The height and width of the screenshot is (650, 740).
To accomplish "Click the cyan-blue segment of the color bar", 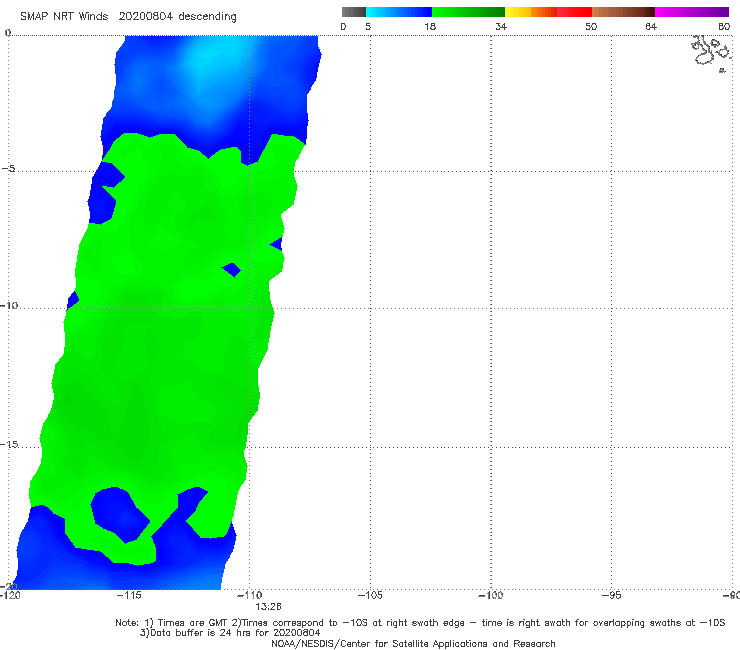I will 399,12.
